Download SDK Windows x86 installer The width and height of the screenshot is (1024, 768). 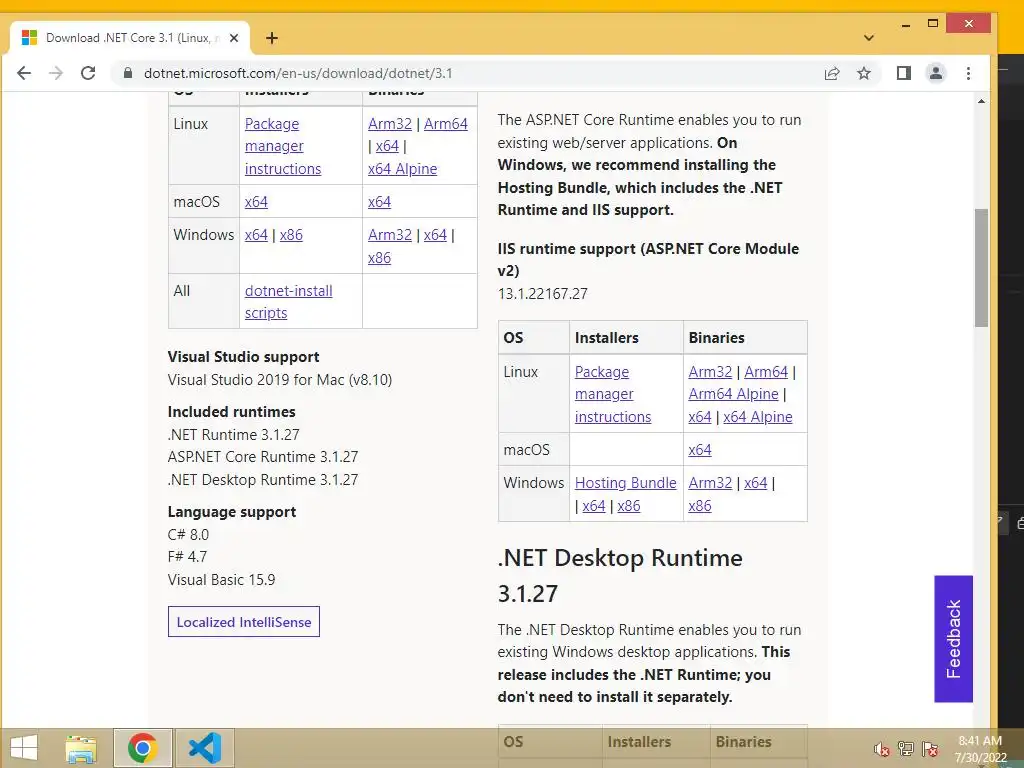tap(291, 234)
